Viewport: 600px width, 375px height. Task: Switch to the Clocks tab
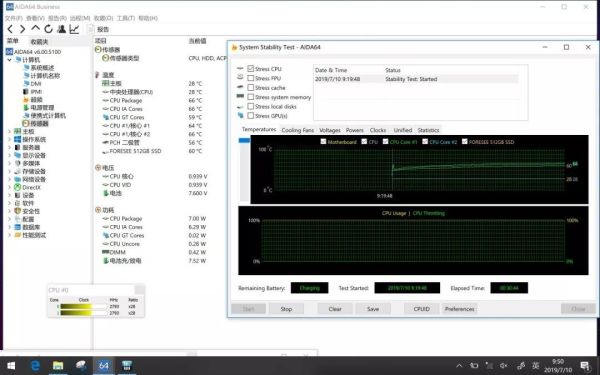coord(378,130)
